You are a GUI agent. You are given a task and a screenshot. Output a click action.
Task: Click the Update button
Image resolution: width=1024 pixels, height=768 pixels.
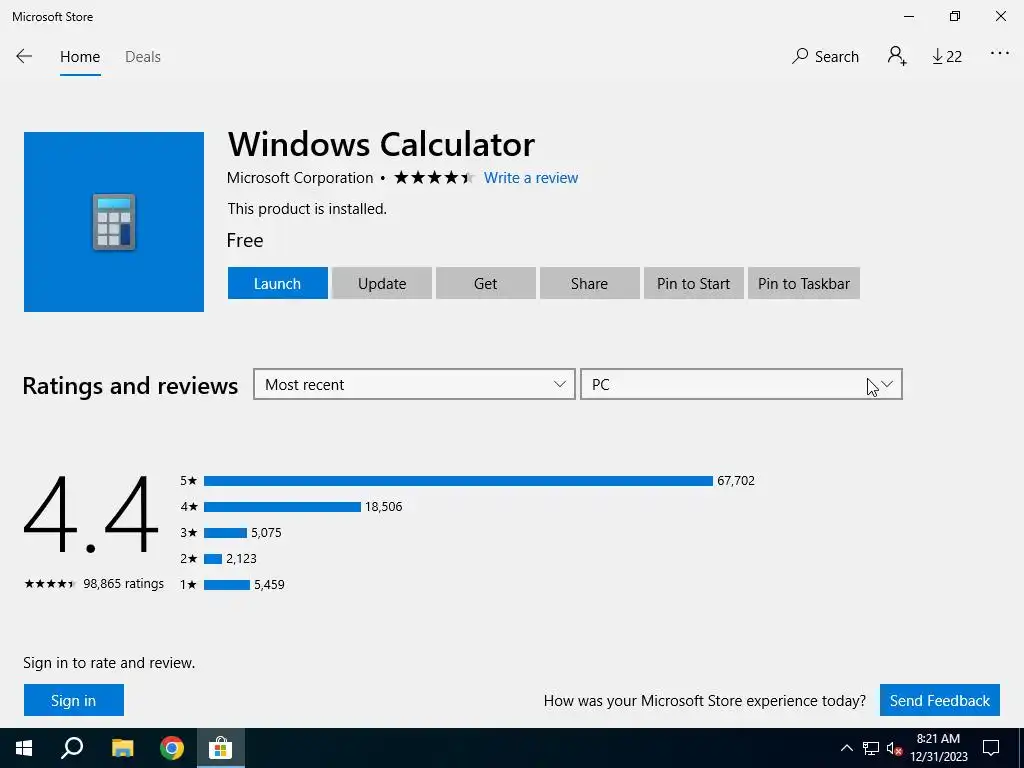point(382,283)
